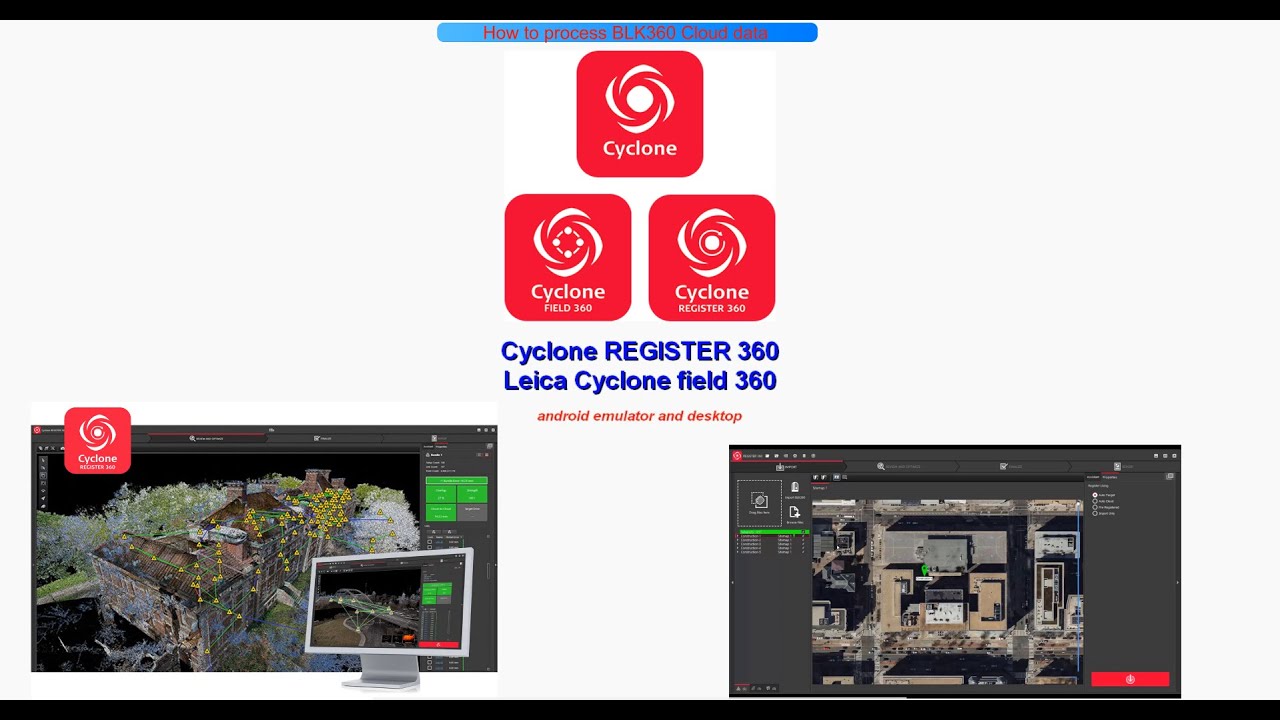
Task: Open the Review and Optimize tab in the point-cloud window
Action: tap(207, 438)
